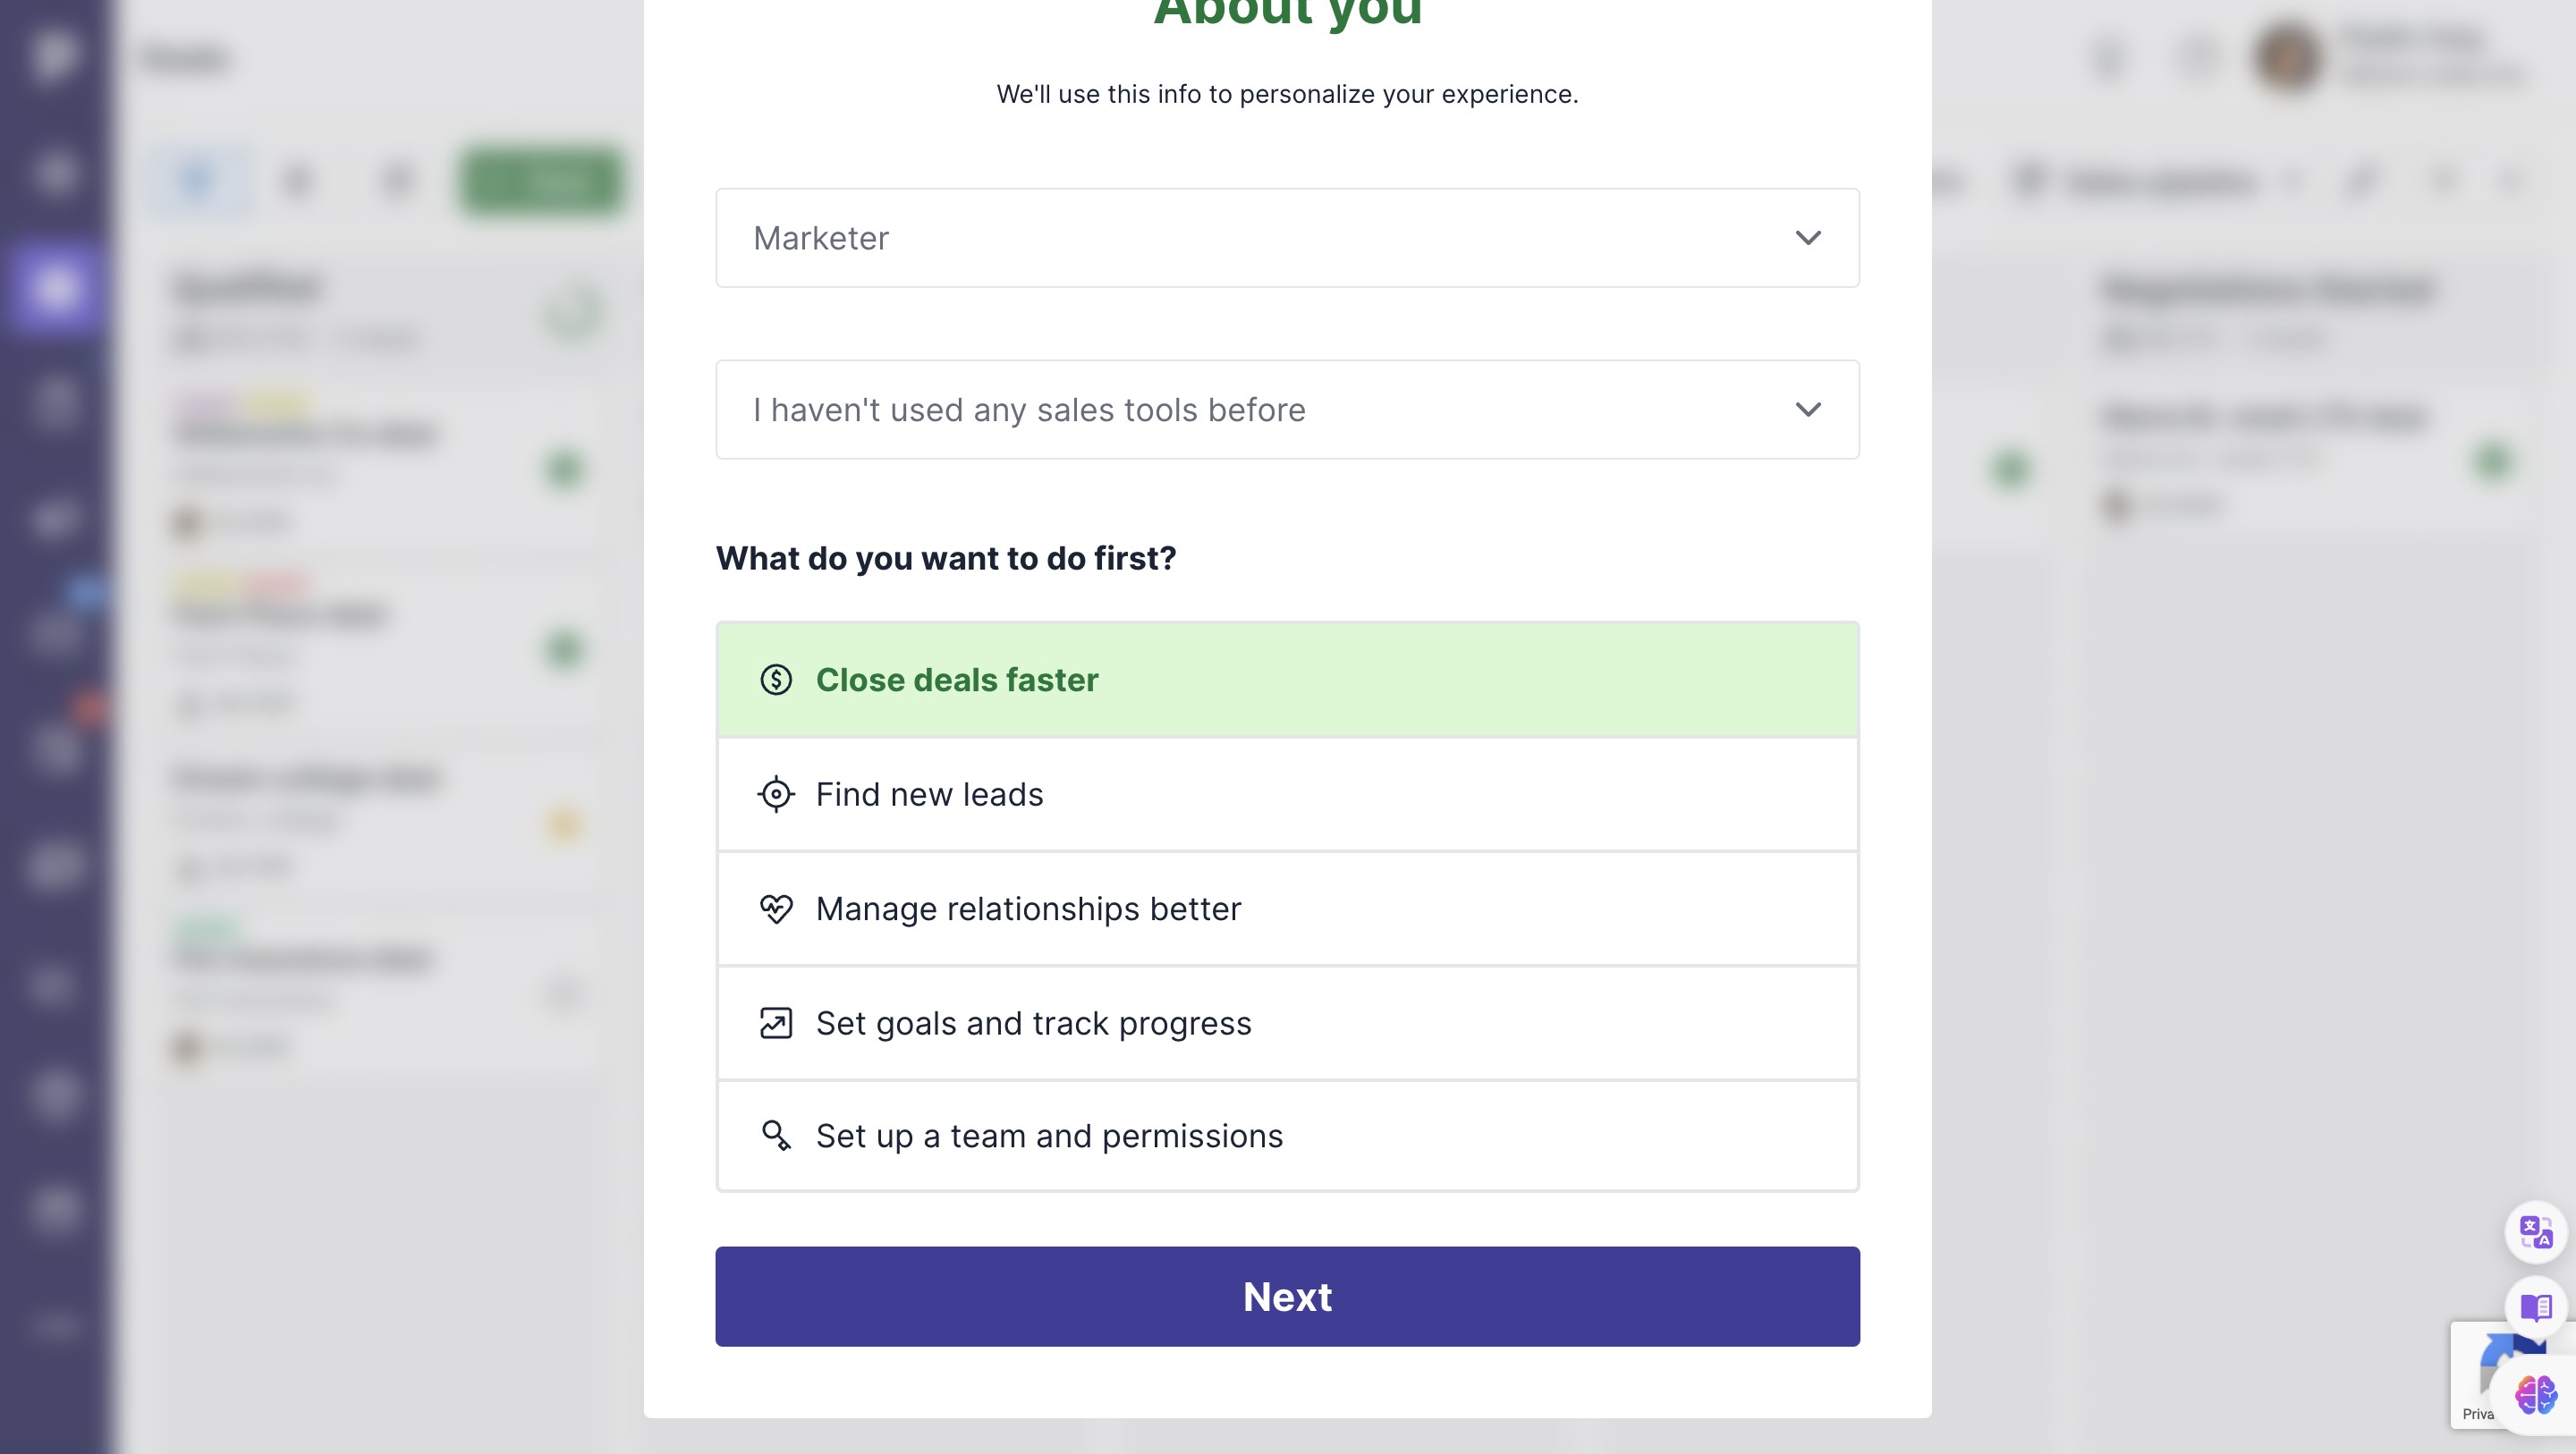Toggle the highlighted "Close deals faster" choice
This screenshot has height=1454, width=2576.
(x=1286, y=680)
